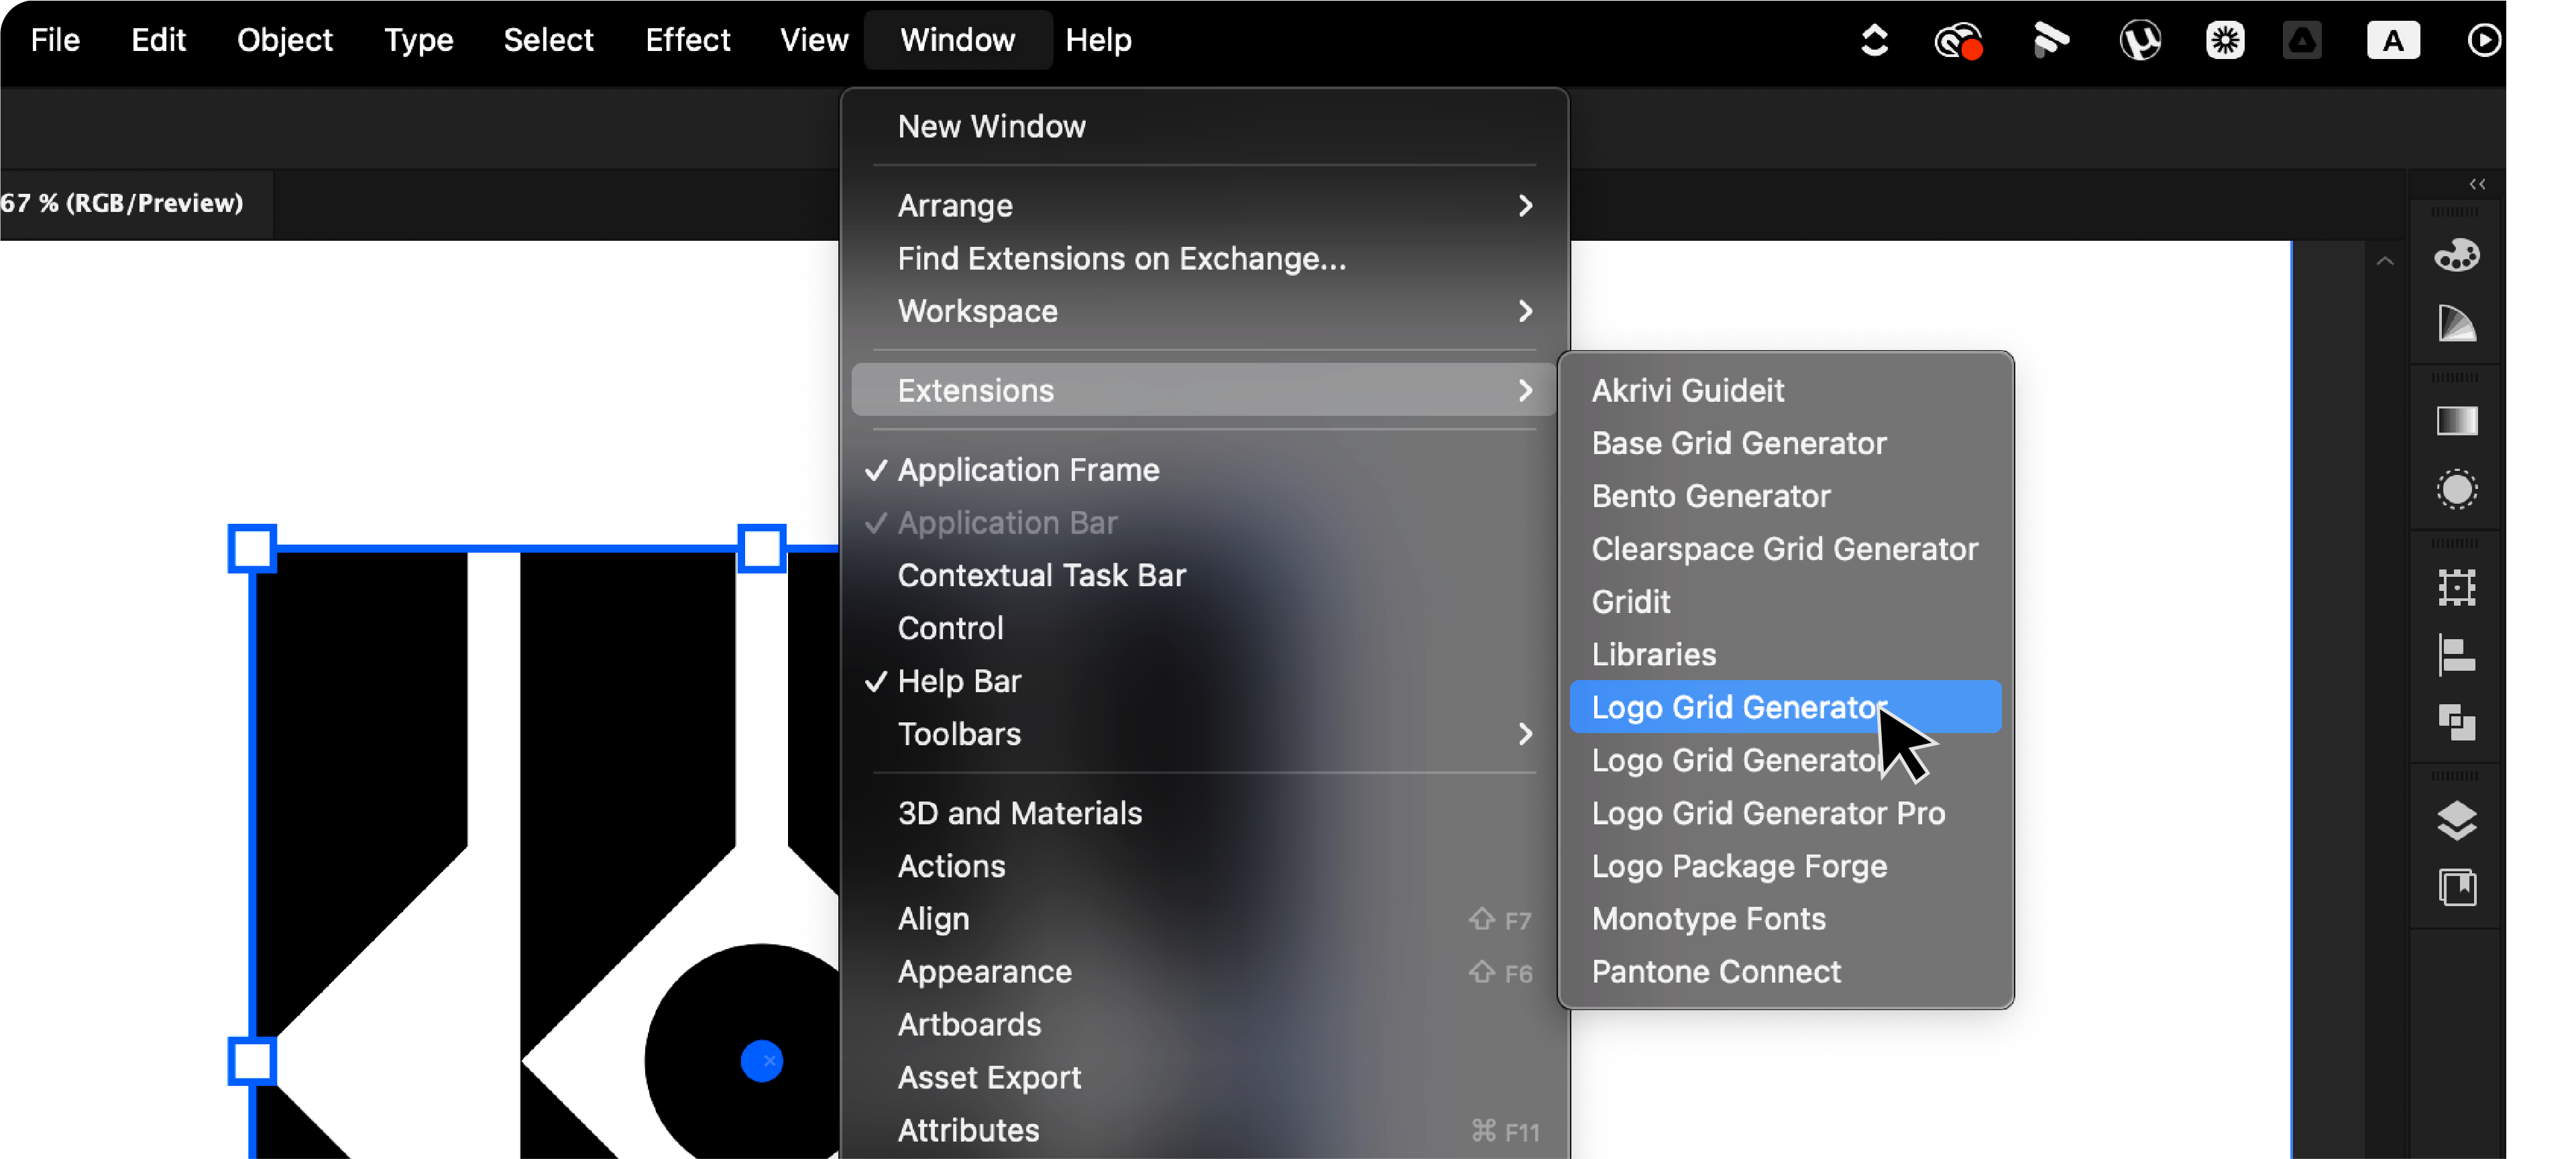Open the Layers panel icon
This screenshot has width=2576, height=1159.
point(2456,820)
